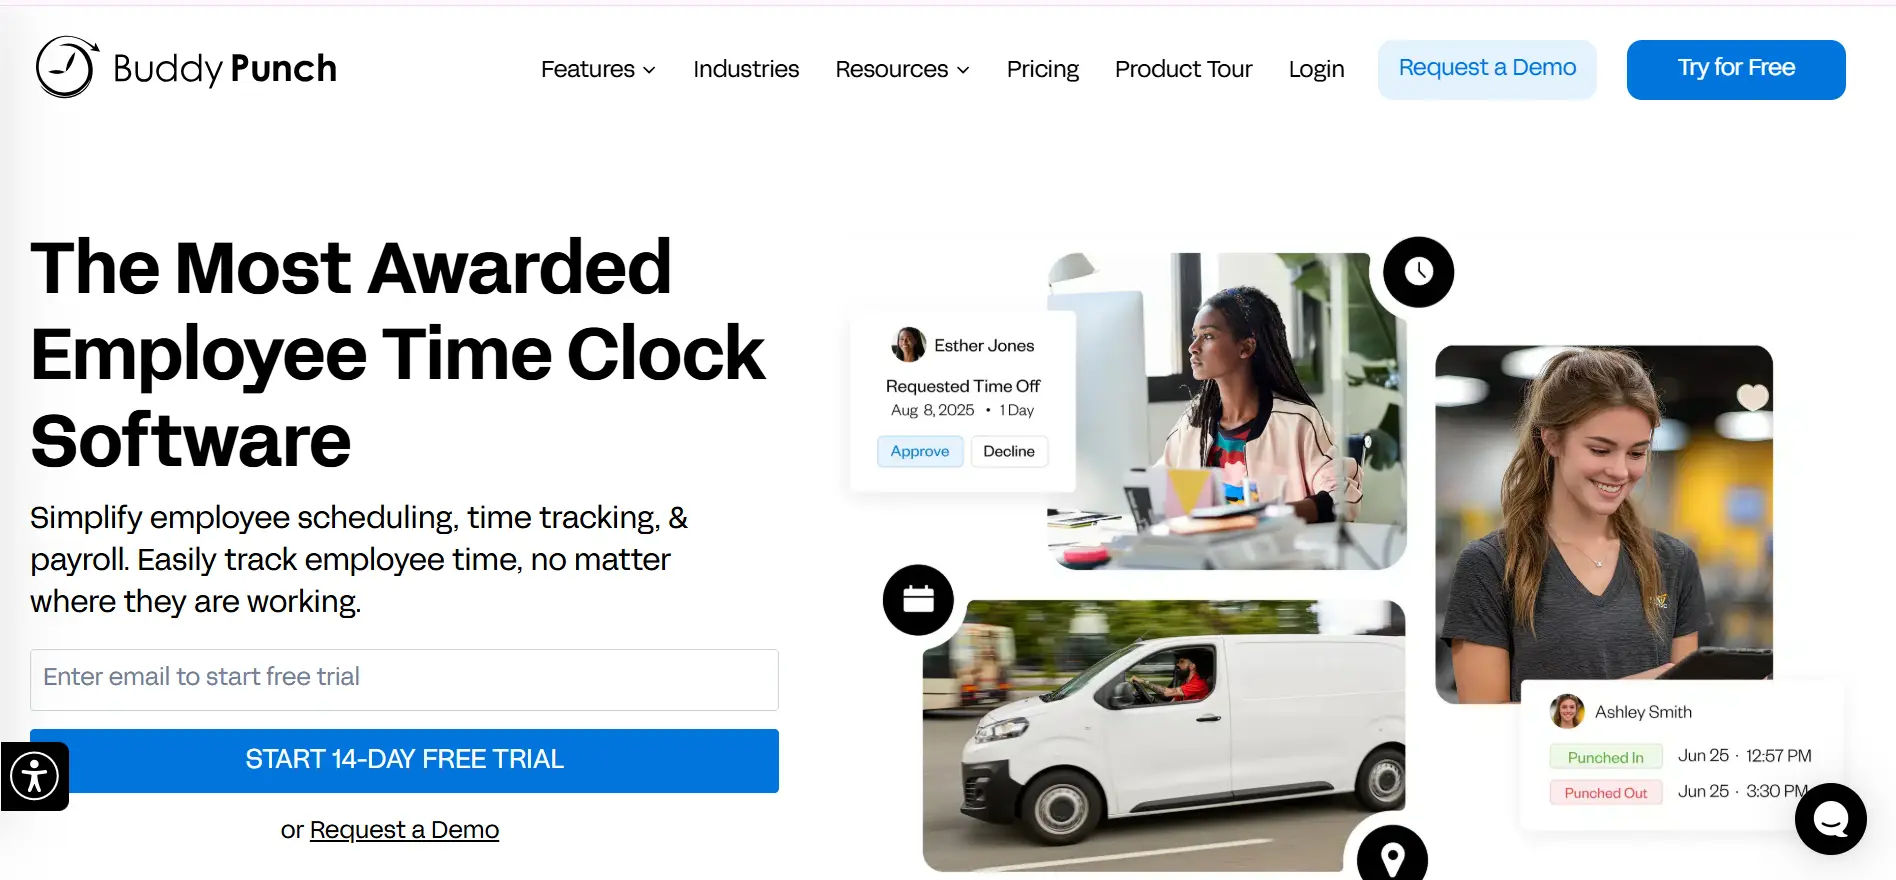Focus the email free trial input field
The height and width of the screenshot is (880, 1896).
[404, 679]
